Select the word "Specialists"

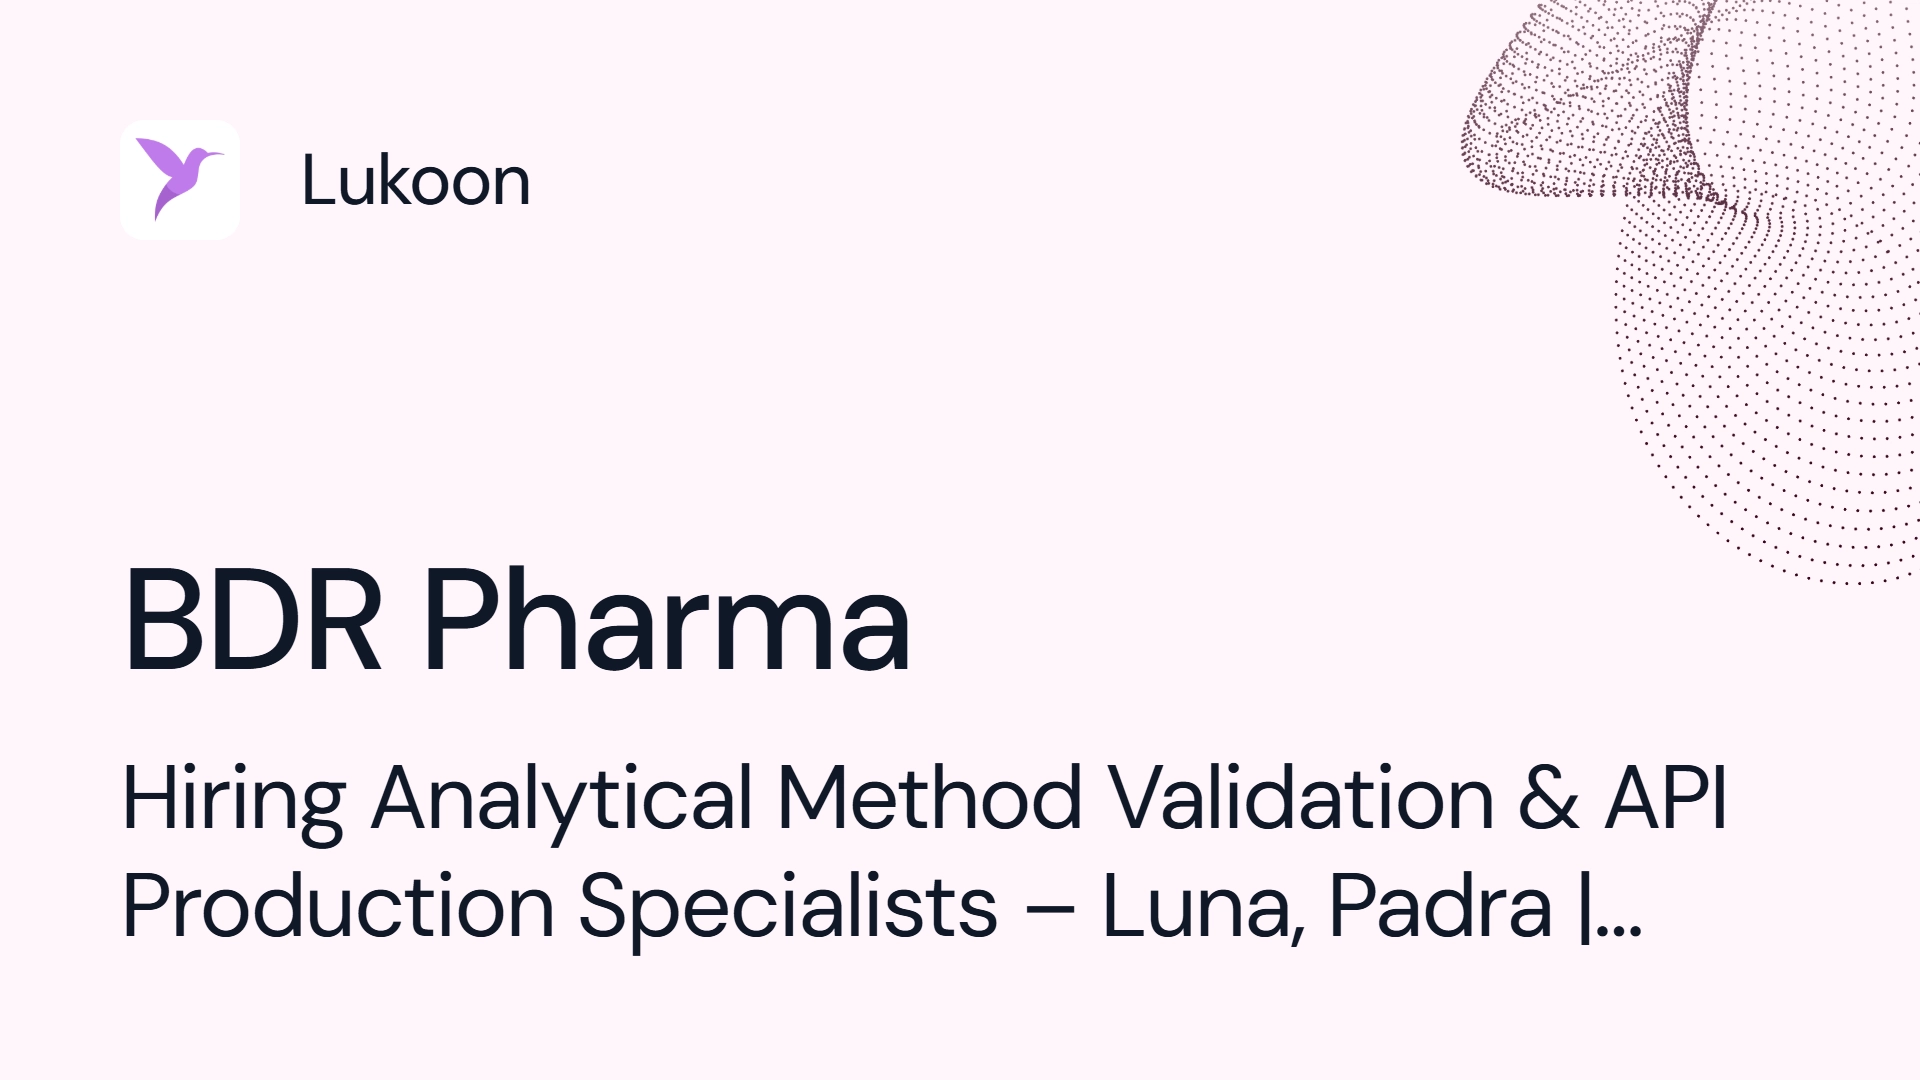click(x=788, y=908)
